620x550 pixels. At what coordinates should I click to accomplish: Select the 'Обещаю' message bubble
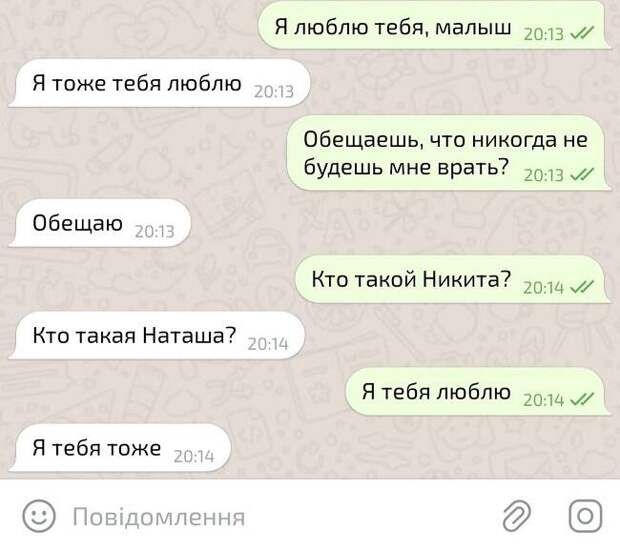100,223
